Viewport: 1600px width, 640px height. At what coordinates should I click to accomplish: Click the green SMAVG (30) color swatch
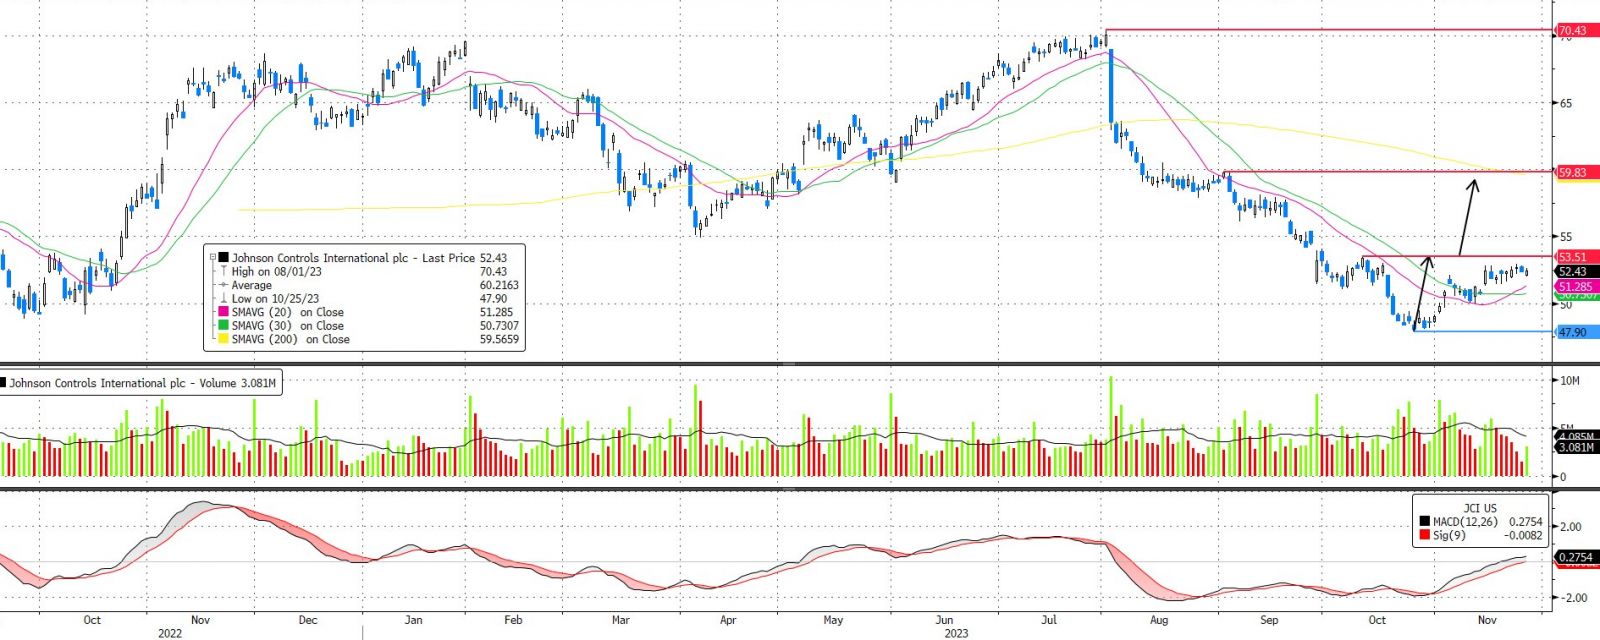(224, 325)
